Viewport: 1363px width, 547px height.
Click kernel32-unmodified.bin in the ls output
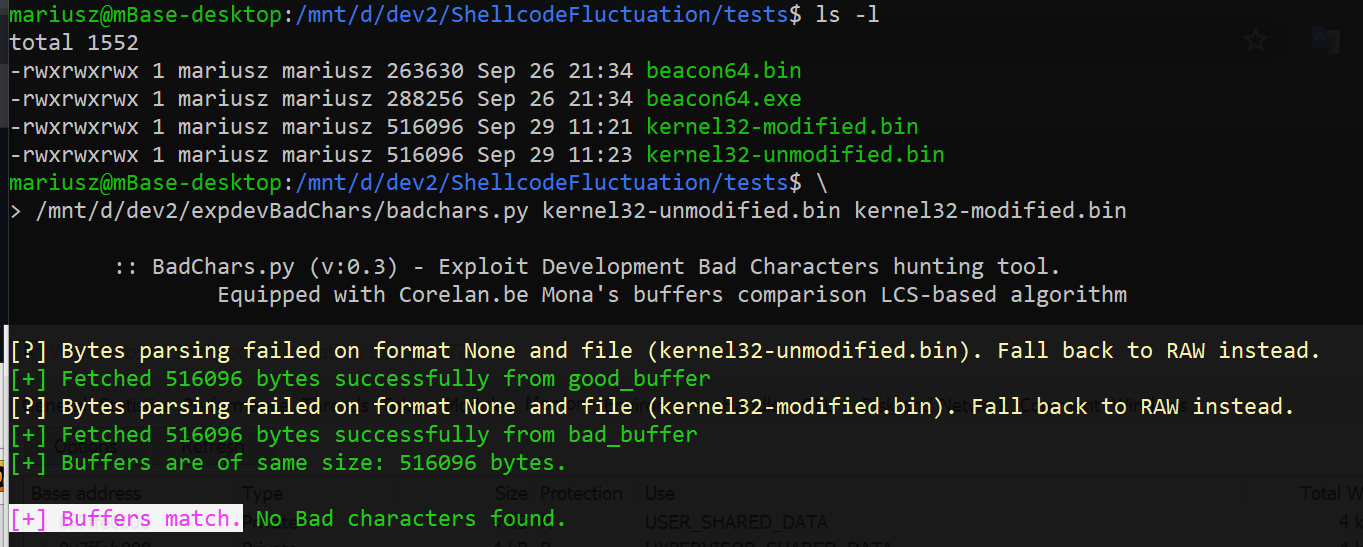(x=795, y=155)
